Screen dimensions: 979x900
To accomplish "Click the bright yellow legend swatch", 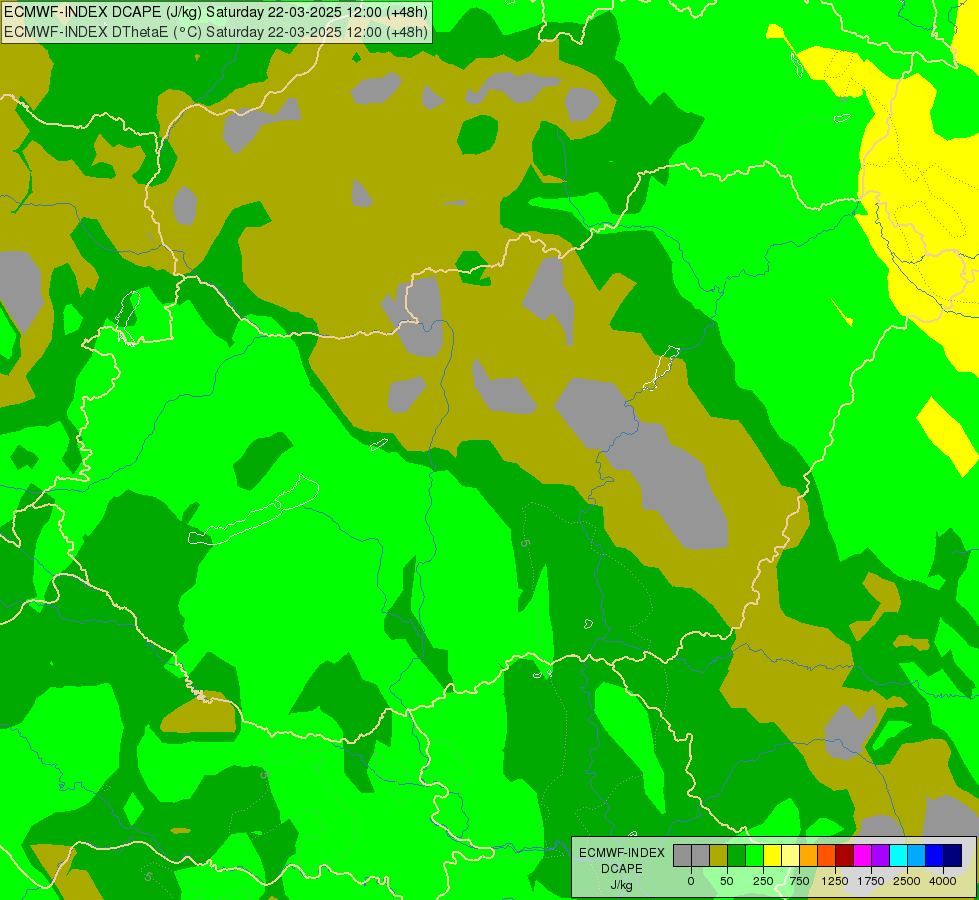I will (x=772, y=856).
